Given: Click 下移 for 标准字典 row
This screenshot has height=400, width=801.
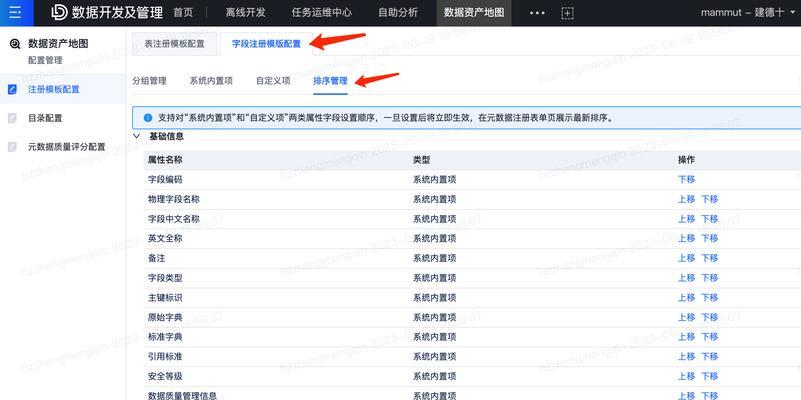Looking at the screenshot, I should point(709,337).
